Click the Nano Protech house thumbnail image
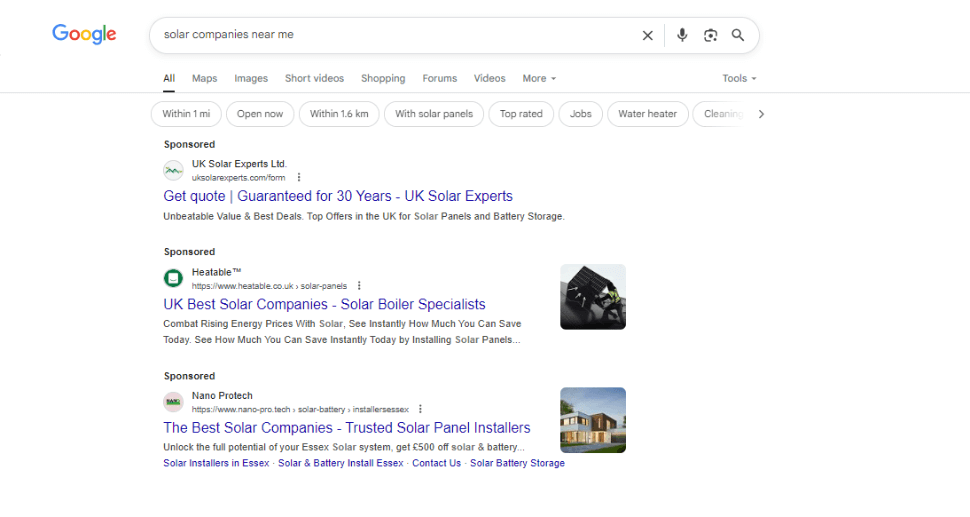970x517 pixels. [x=593, y=420]
